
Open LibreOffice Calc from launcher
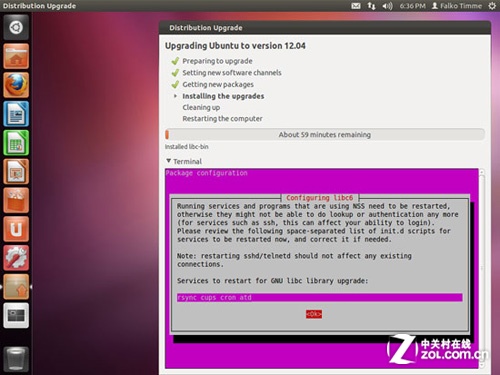(x=16, y=143)
